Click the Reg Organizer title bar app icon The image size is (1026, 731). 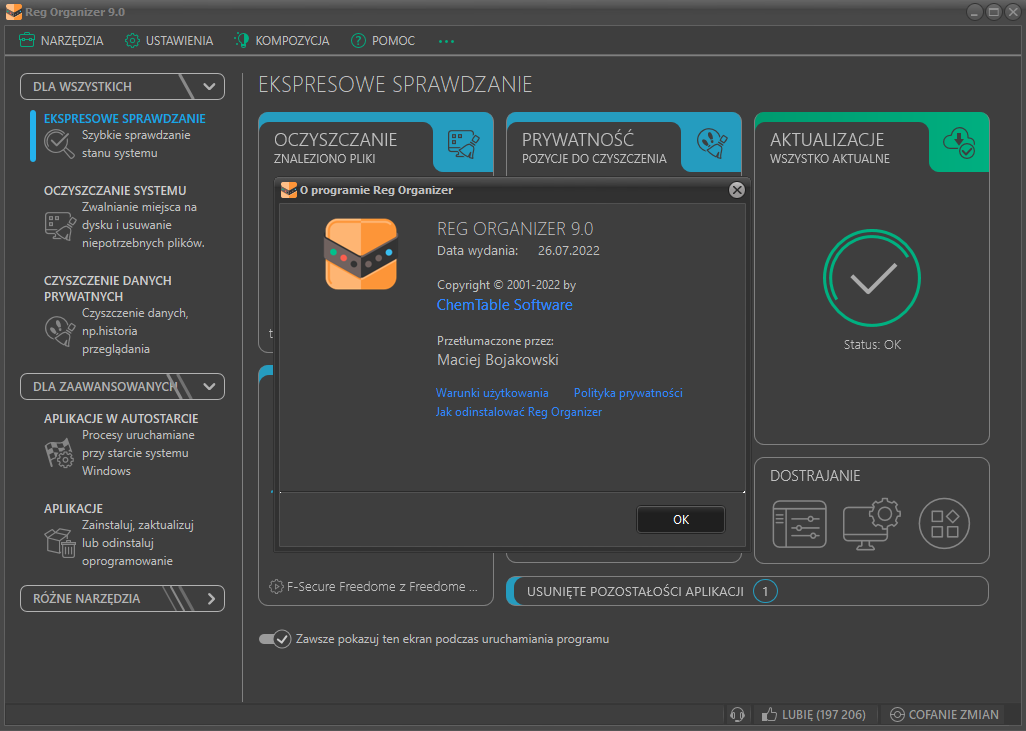point(14,12)
